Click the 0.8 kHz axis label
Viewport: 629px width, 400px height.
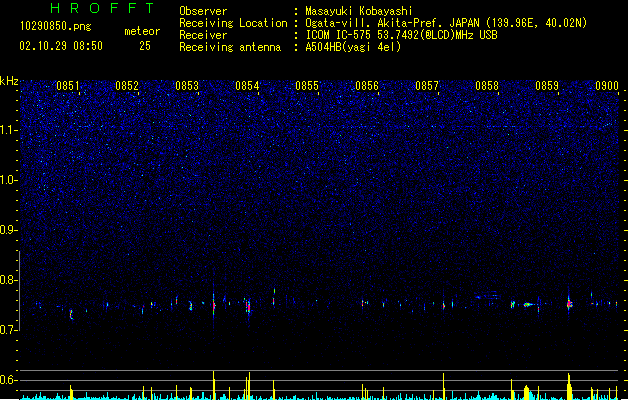(9, 280)
